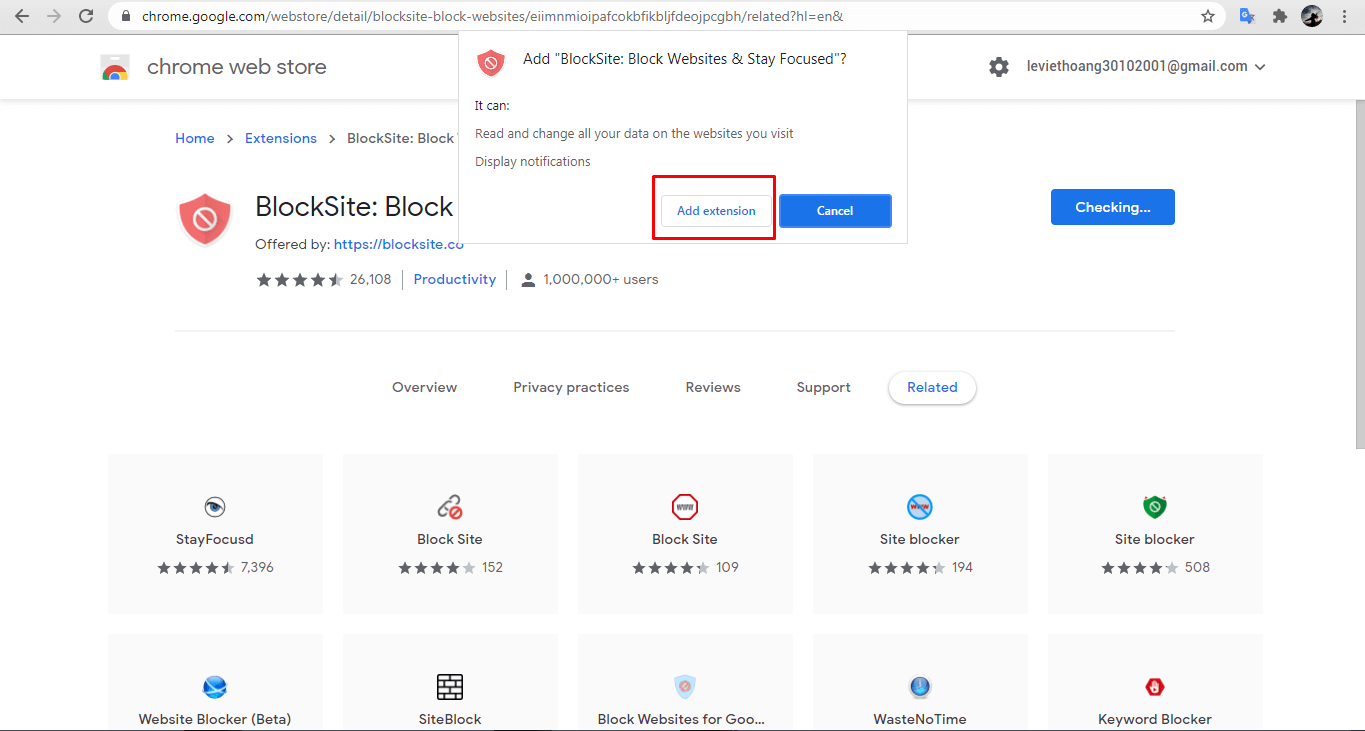Screen dimensions: 1365x731
Task: Click the SiteBlock card title
Action: click(x=450, y=719)
